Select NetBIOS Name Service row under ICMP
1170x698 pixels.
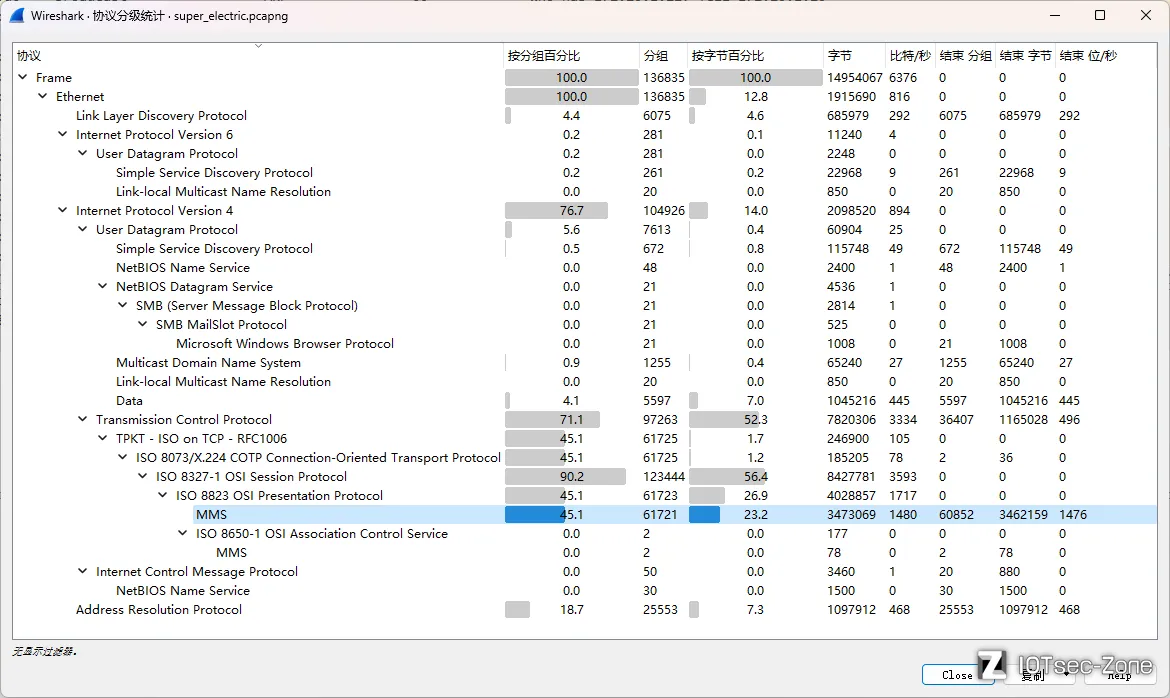(x=585, y=591)
